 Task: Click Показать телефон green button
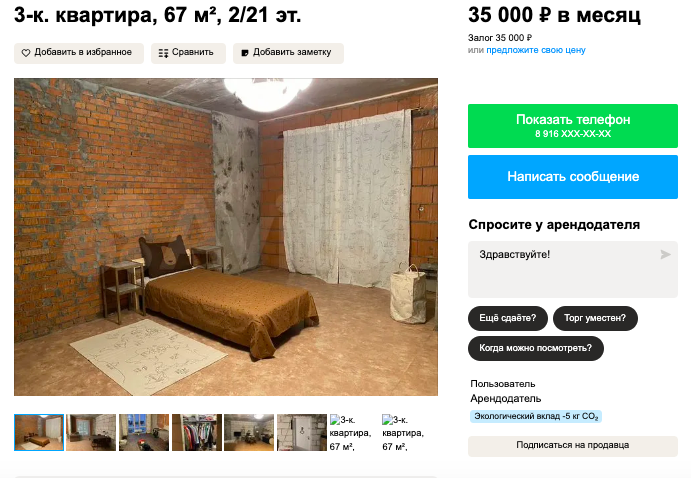(572, 126)
